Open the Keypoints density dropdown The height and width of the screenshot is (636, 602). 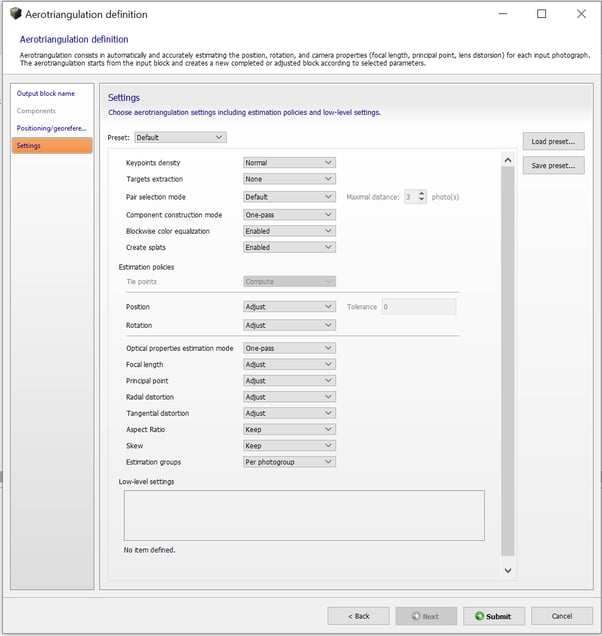click(289, 163)
